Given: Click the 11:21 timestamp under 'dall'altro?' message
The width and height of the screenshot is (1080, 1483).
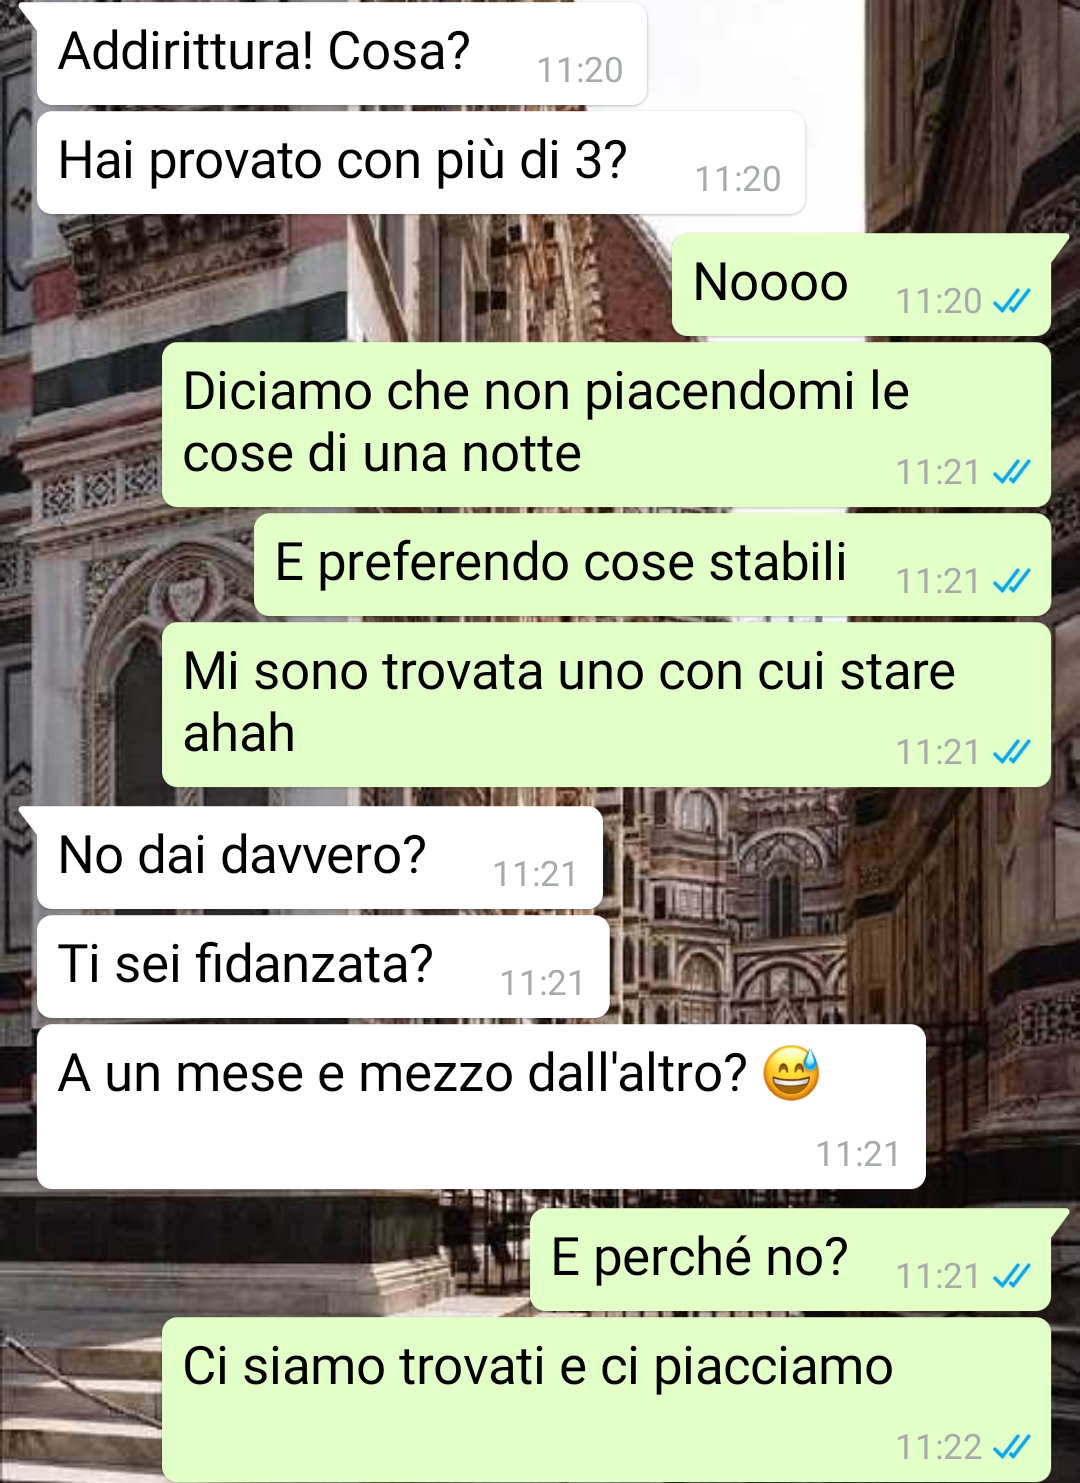Looking at the screenshot, I should point(858,1154).
